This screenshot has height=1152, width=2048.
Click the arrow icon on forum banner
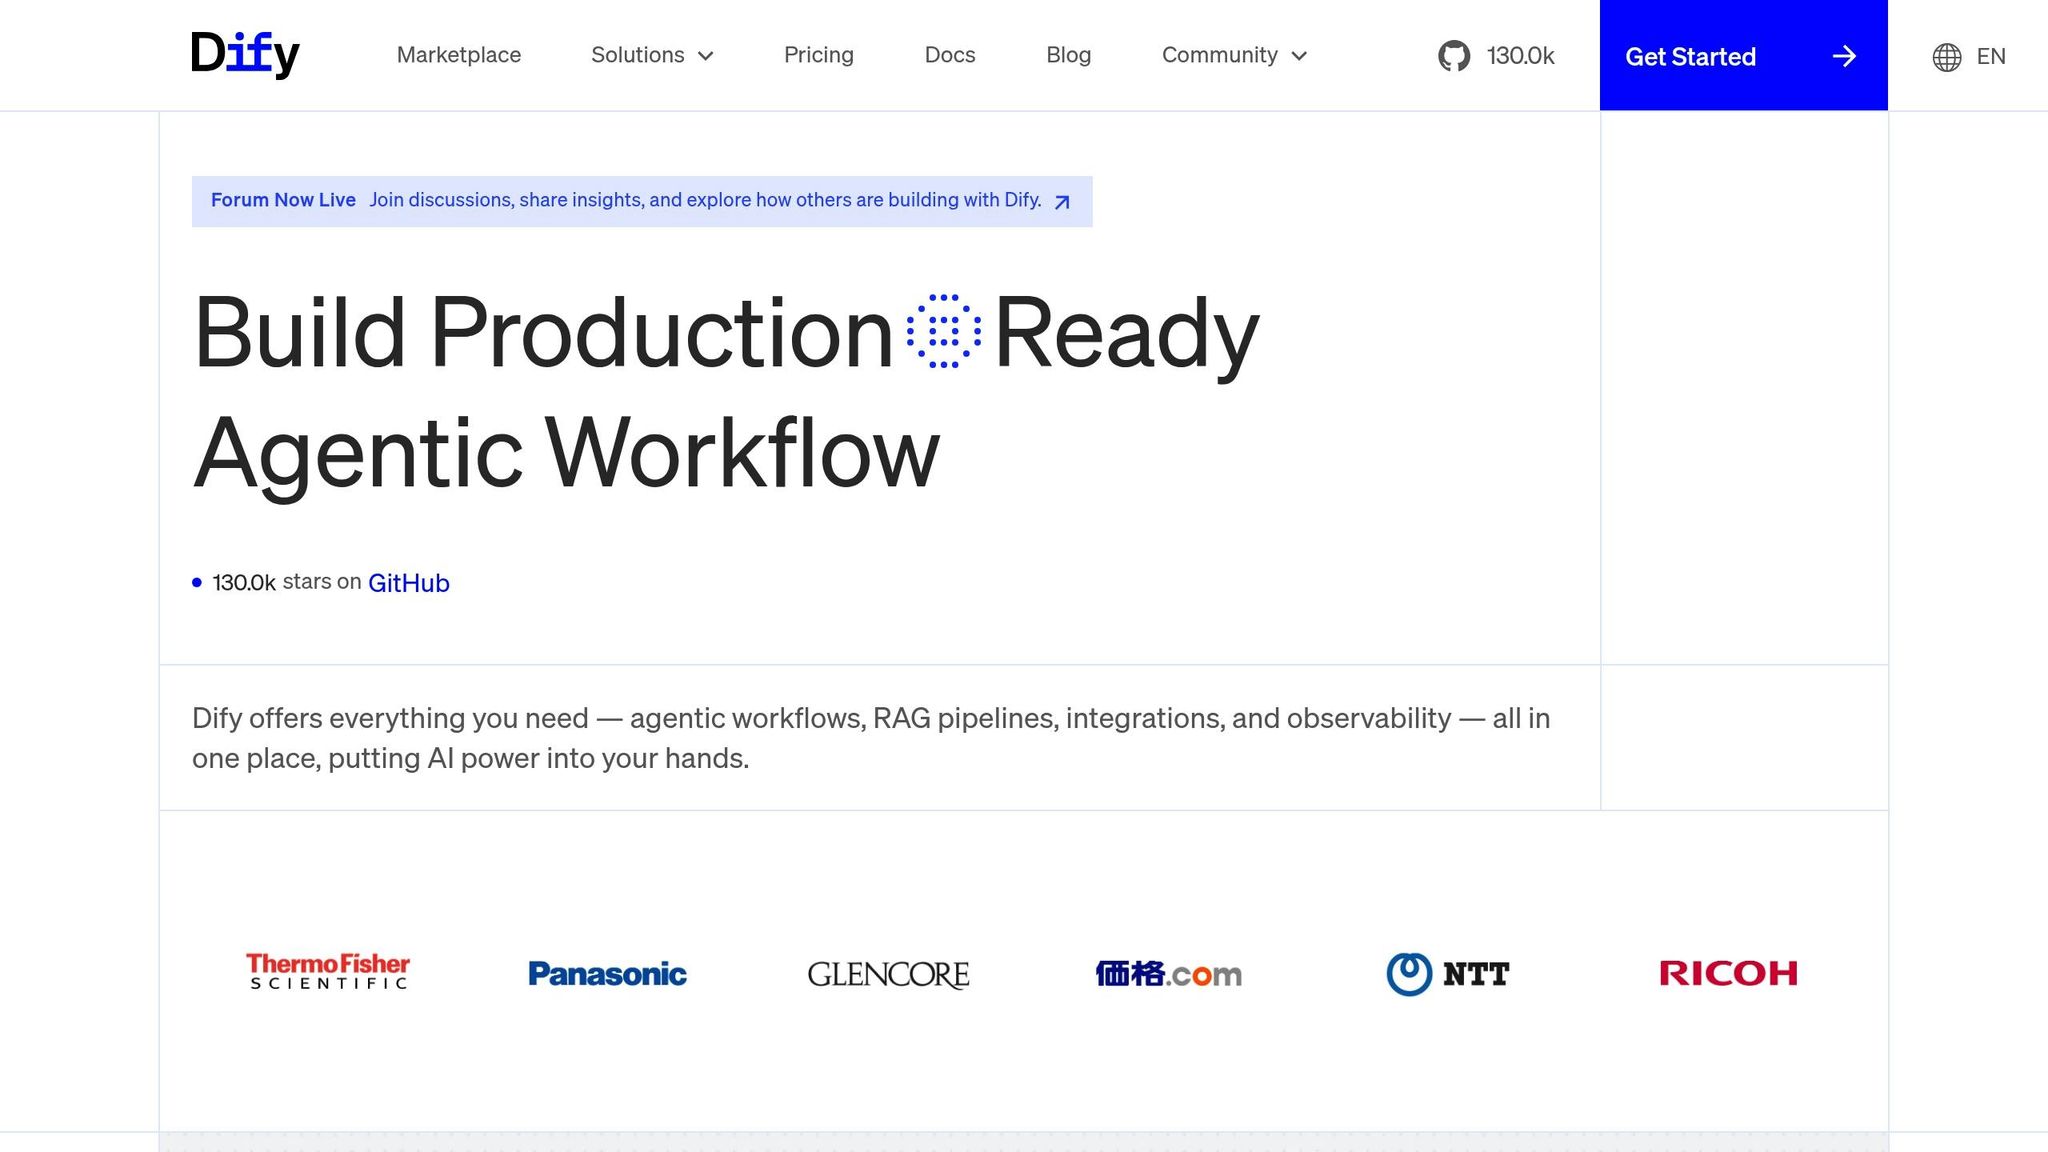tap(1062, 202)
